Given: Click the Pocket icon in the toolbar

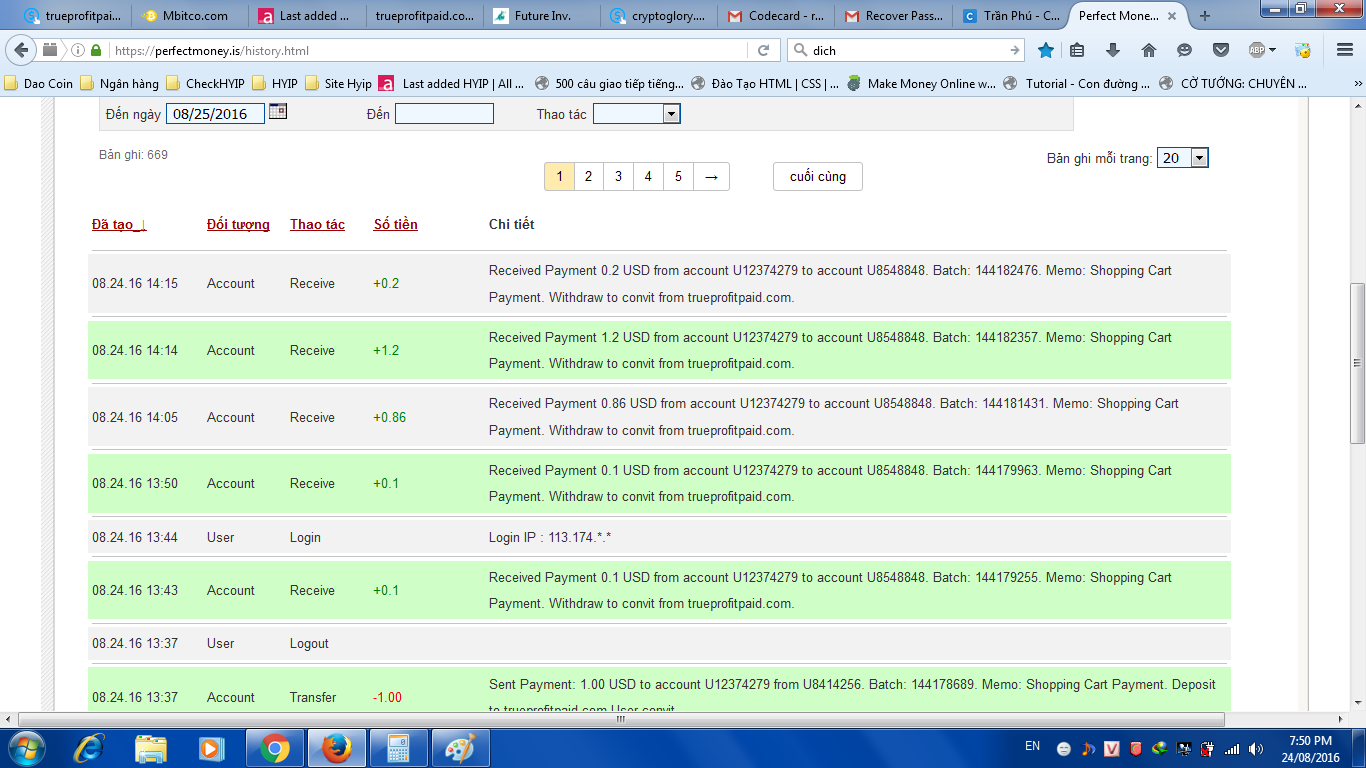Looking at the screenshot, I should coord(1221,50).
